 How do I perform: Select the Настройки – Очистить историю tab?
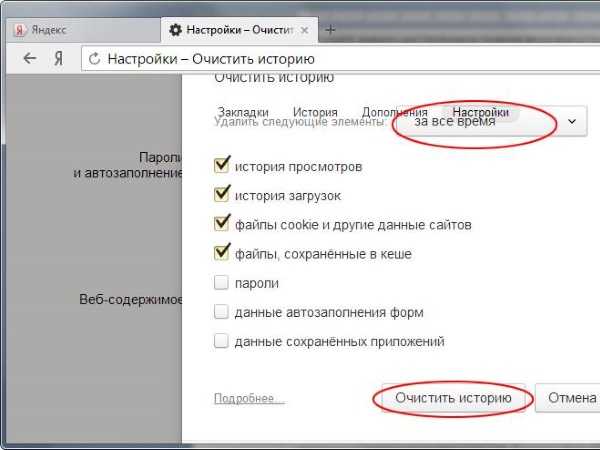tap(240, 30)
